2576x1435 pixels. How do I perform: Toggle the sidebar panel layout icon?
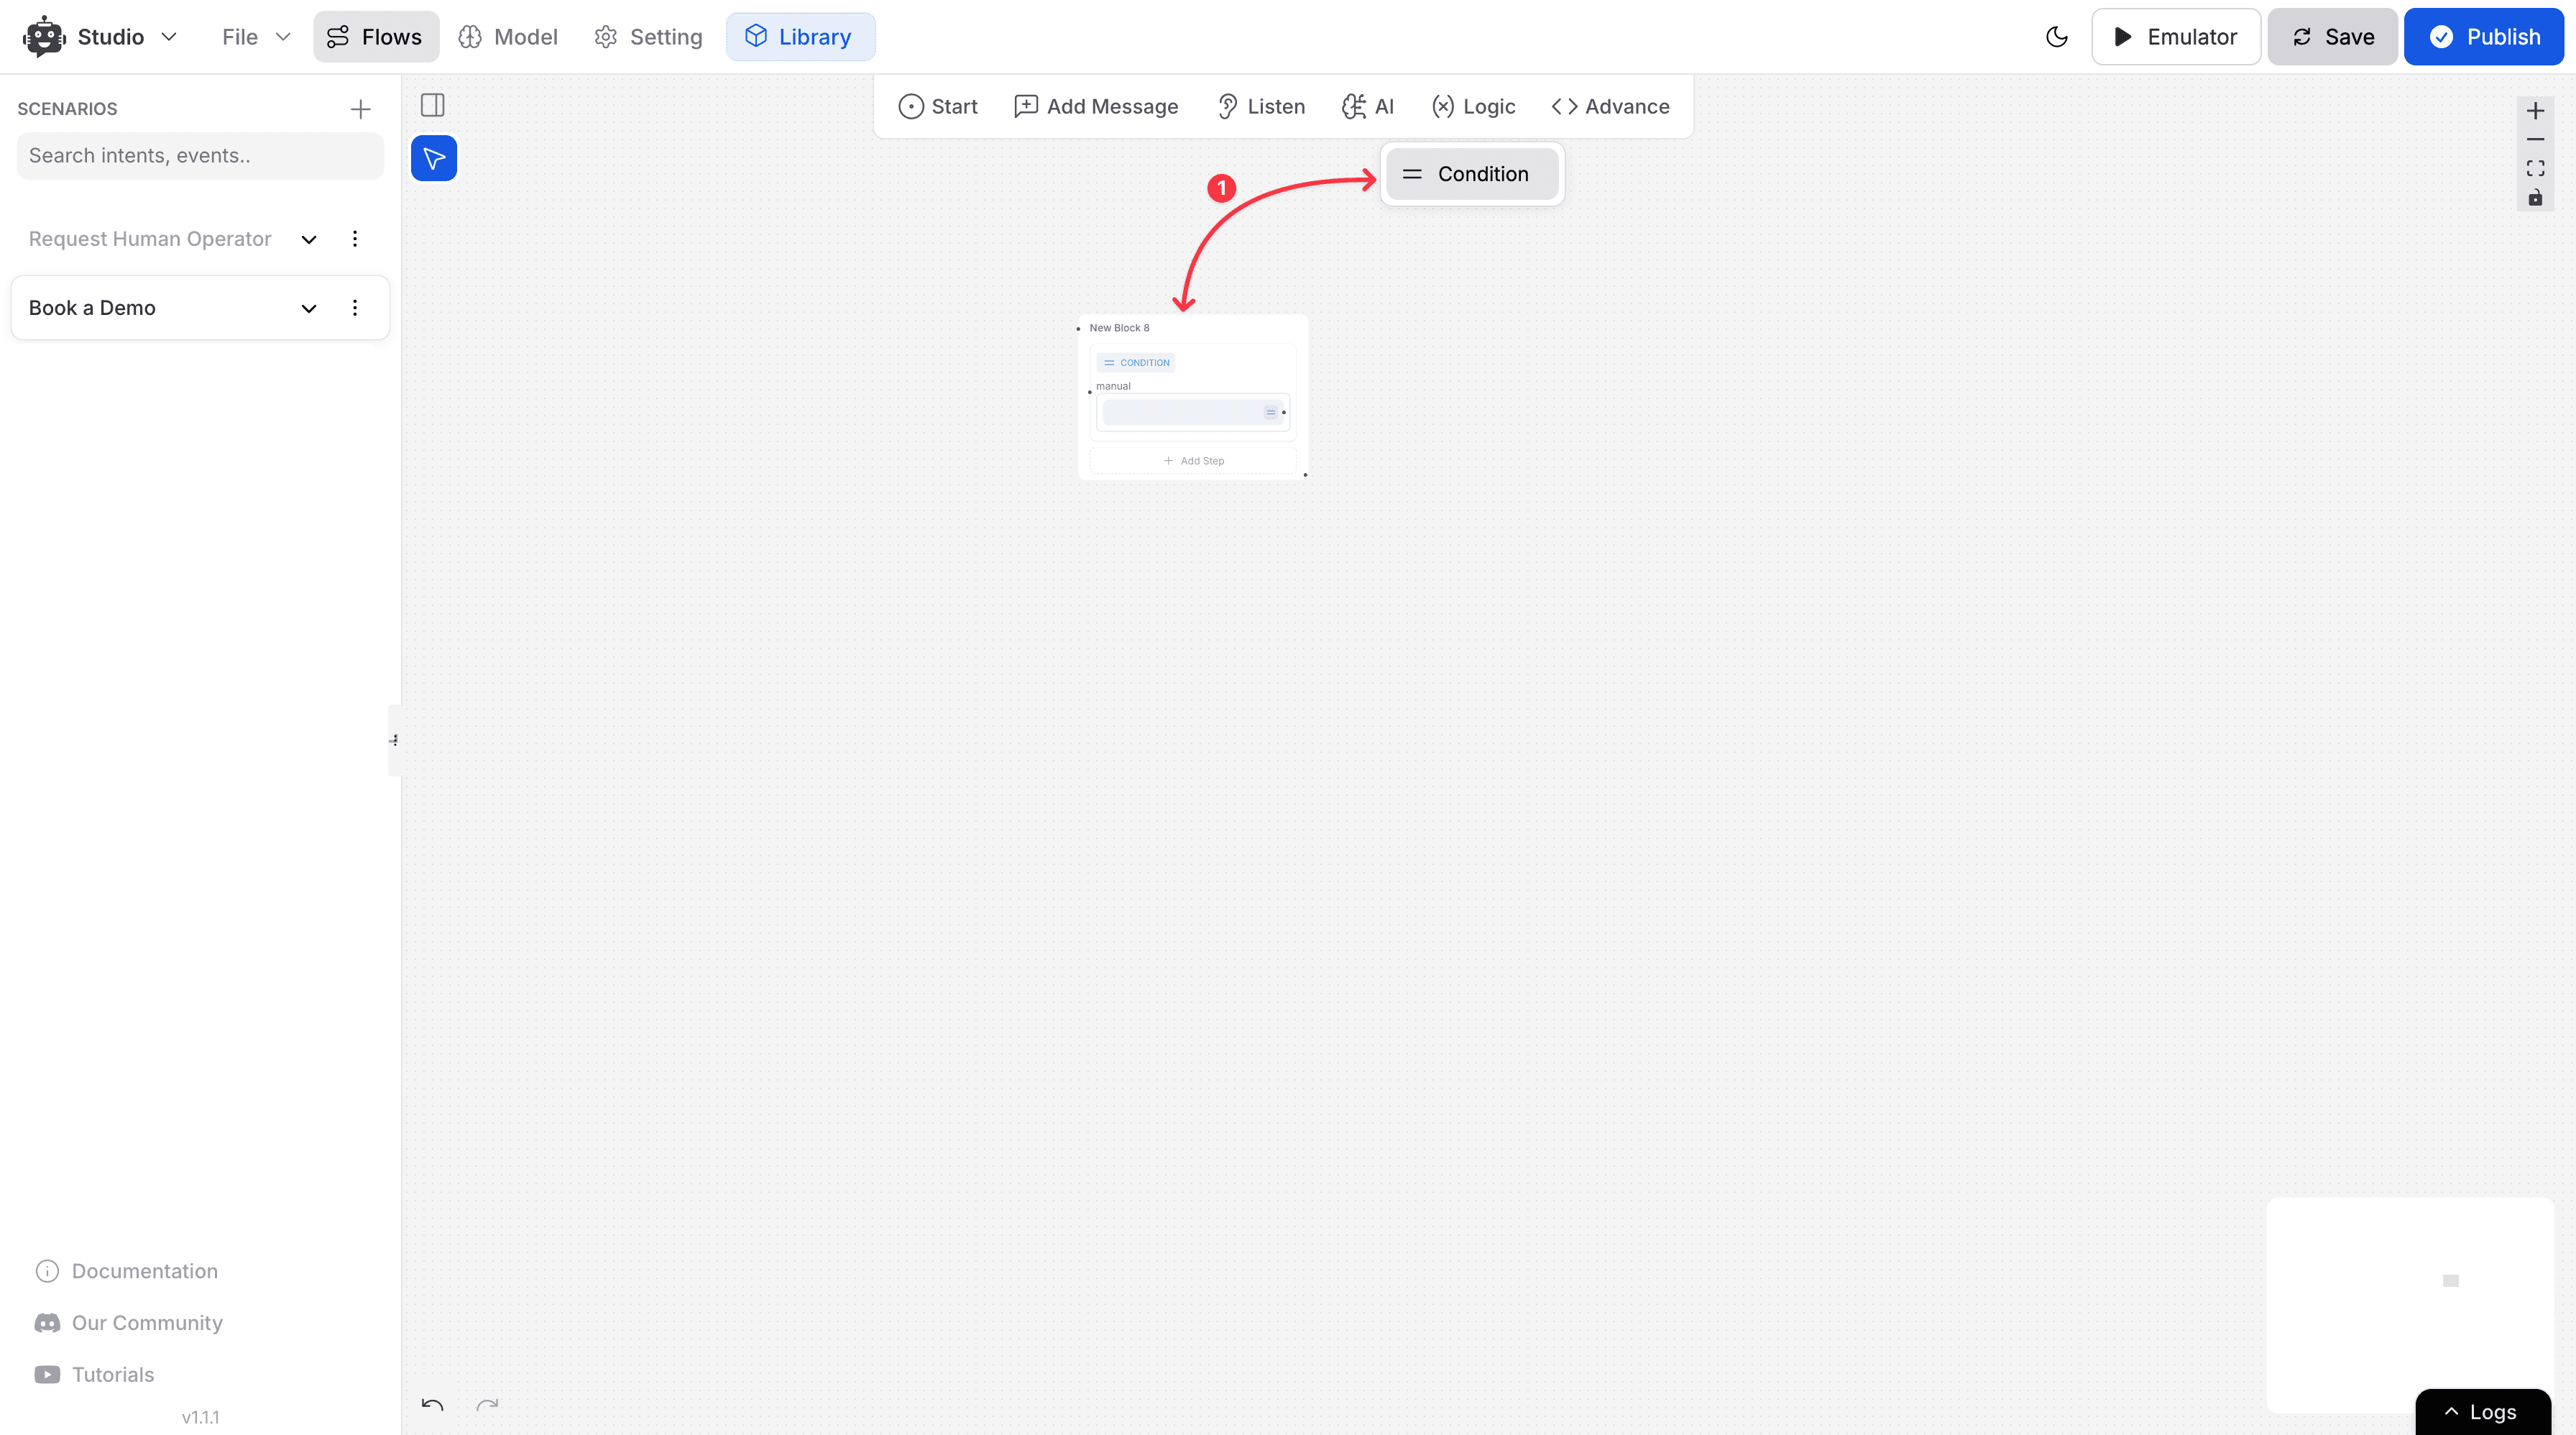[433, 105]
